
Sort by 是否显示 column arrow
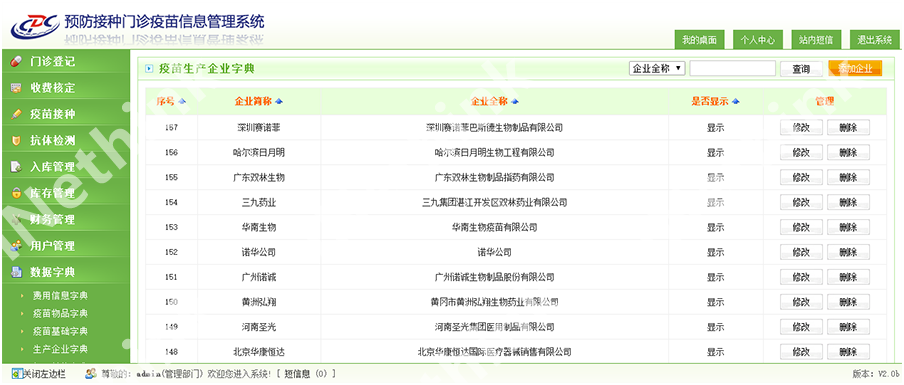(x=736, y=101)
